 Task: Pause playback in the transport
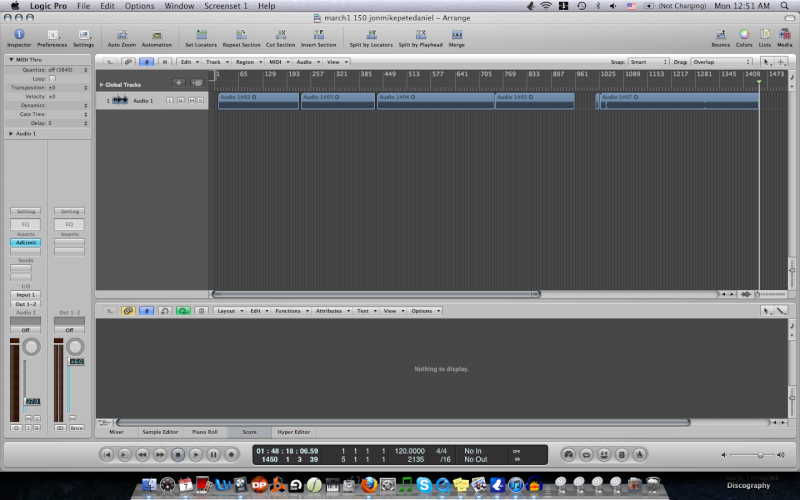click(x=213, y=455)
